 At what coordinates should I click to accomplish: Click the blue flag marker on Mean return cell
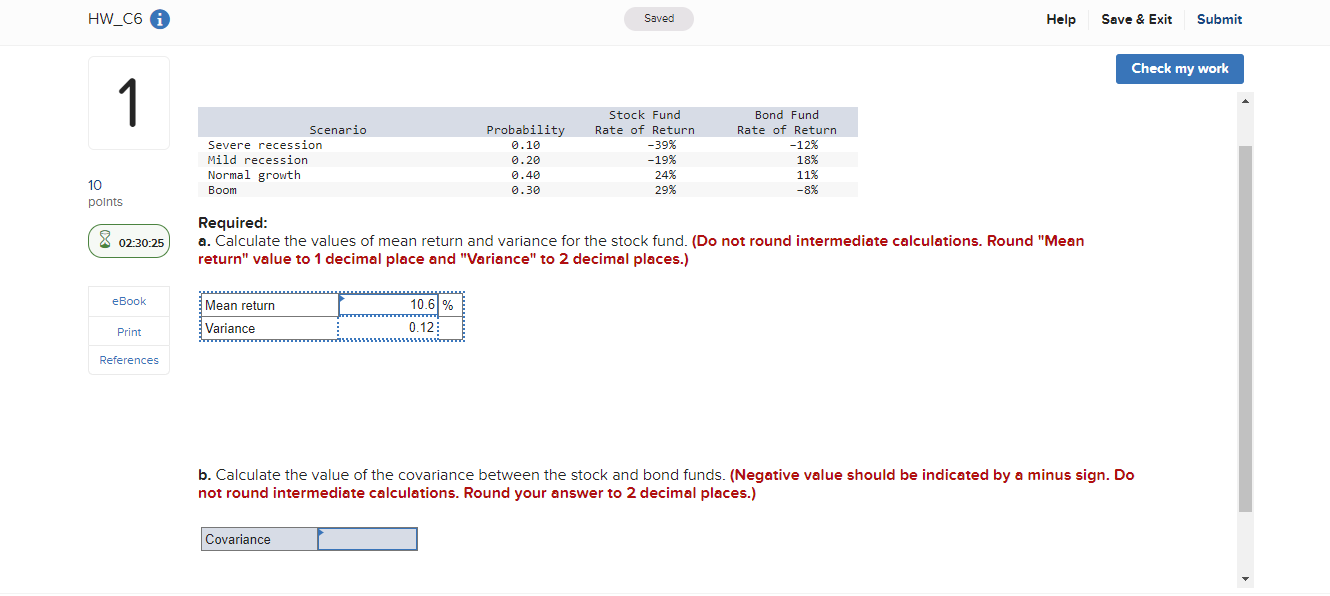pyautogui.click(x=341, y=297)
